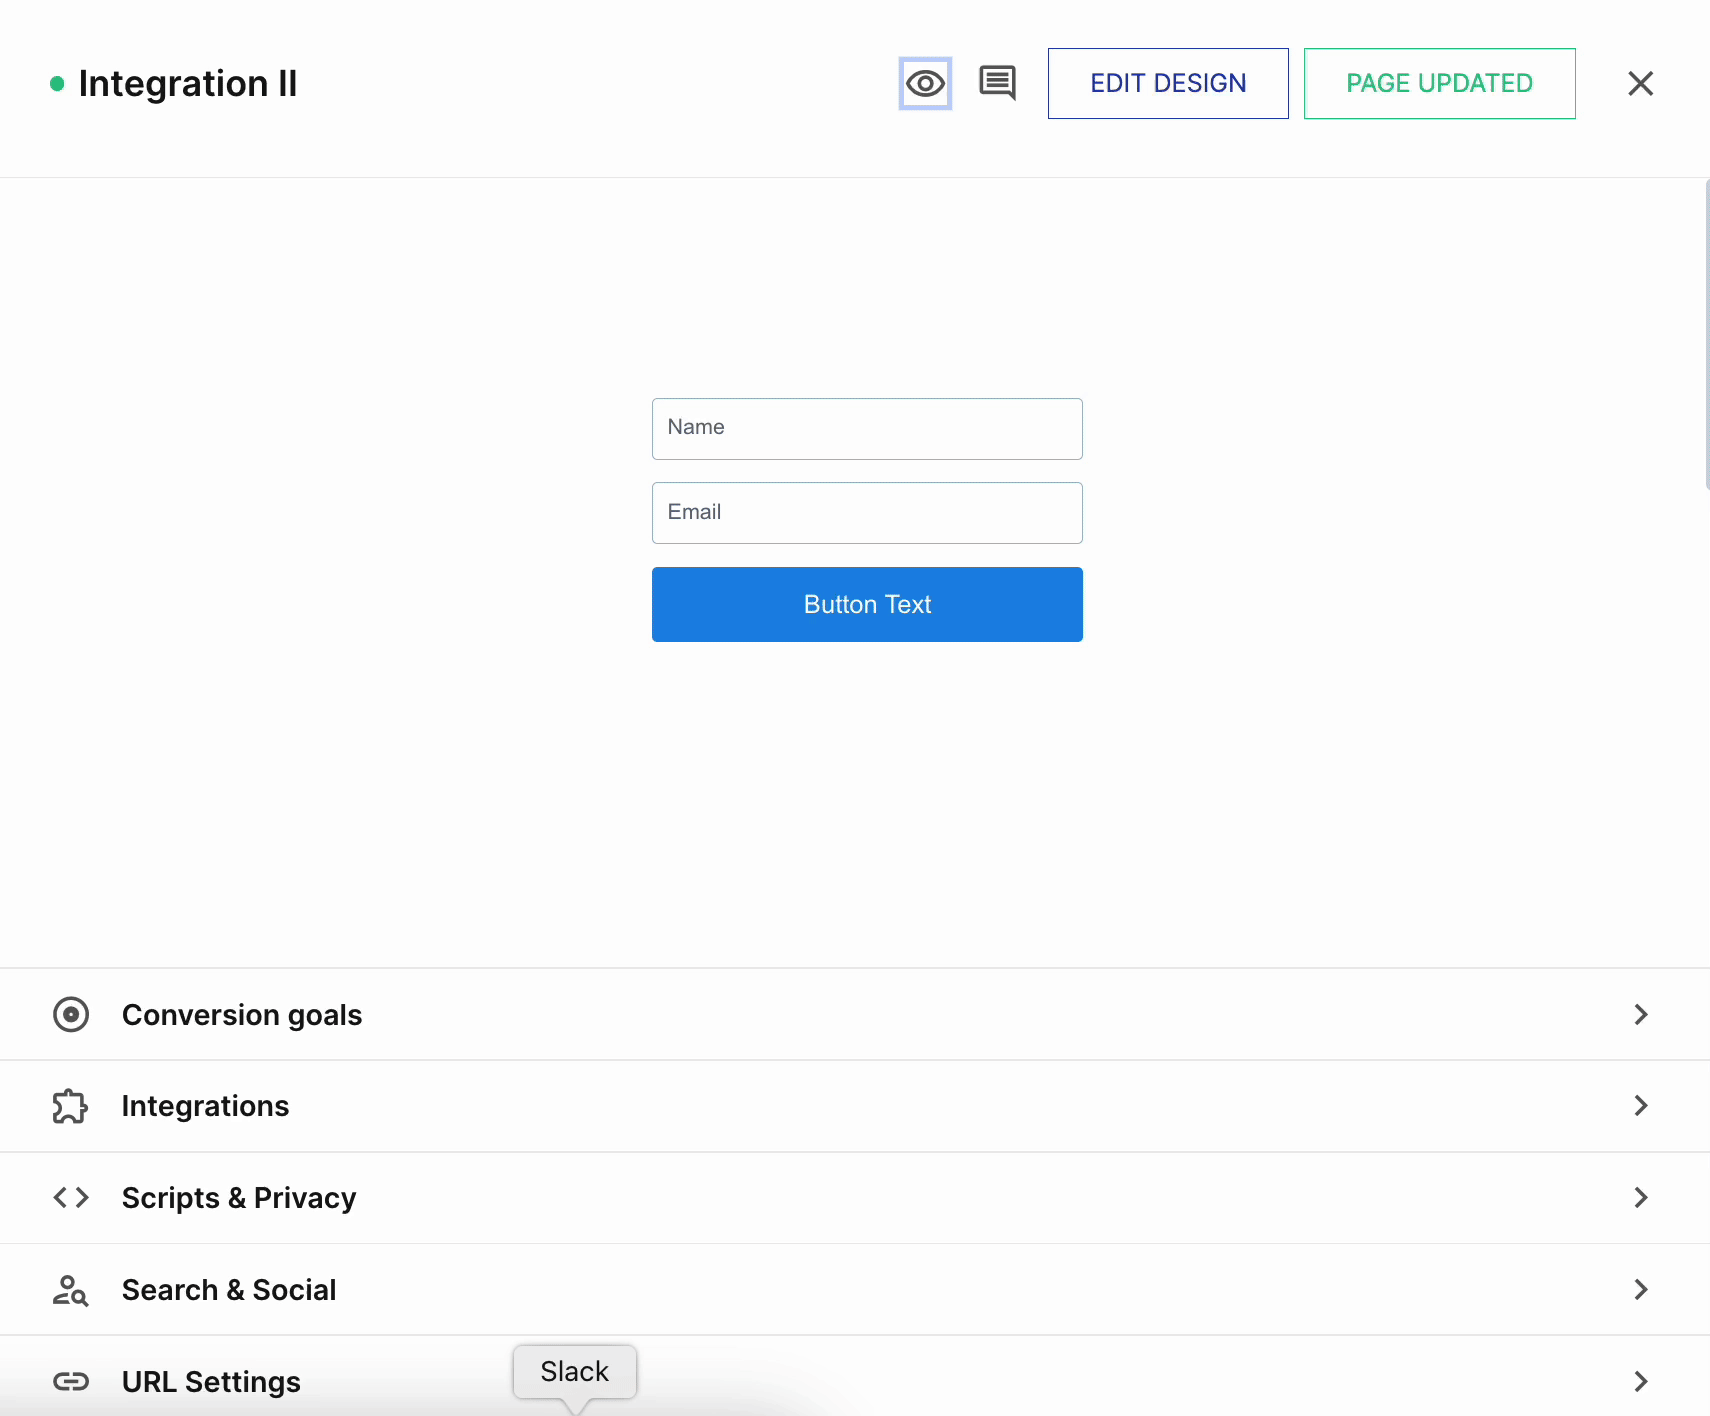
Task: Click inside the Email input field
Action: point(866,512)
